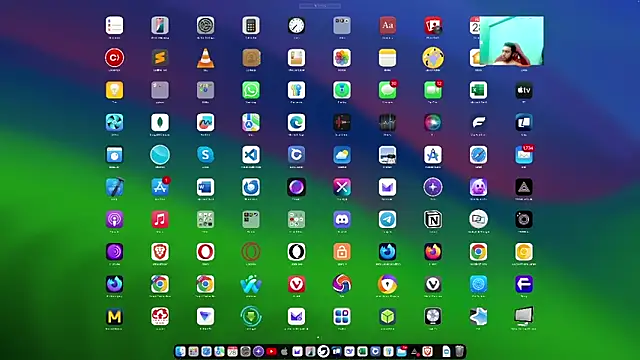The height and width of the screenshot is (360, 640).
Task: Launch the Skype app
Action: pyautogui.click(x=205, y=155)
